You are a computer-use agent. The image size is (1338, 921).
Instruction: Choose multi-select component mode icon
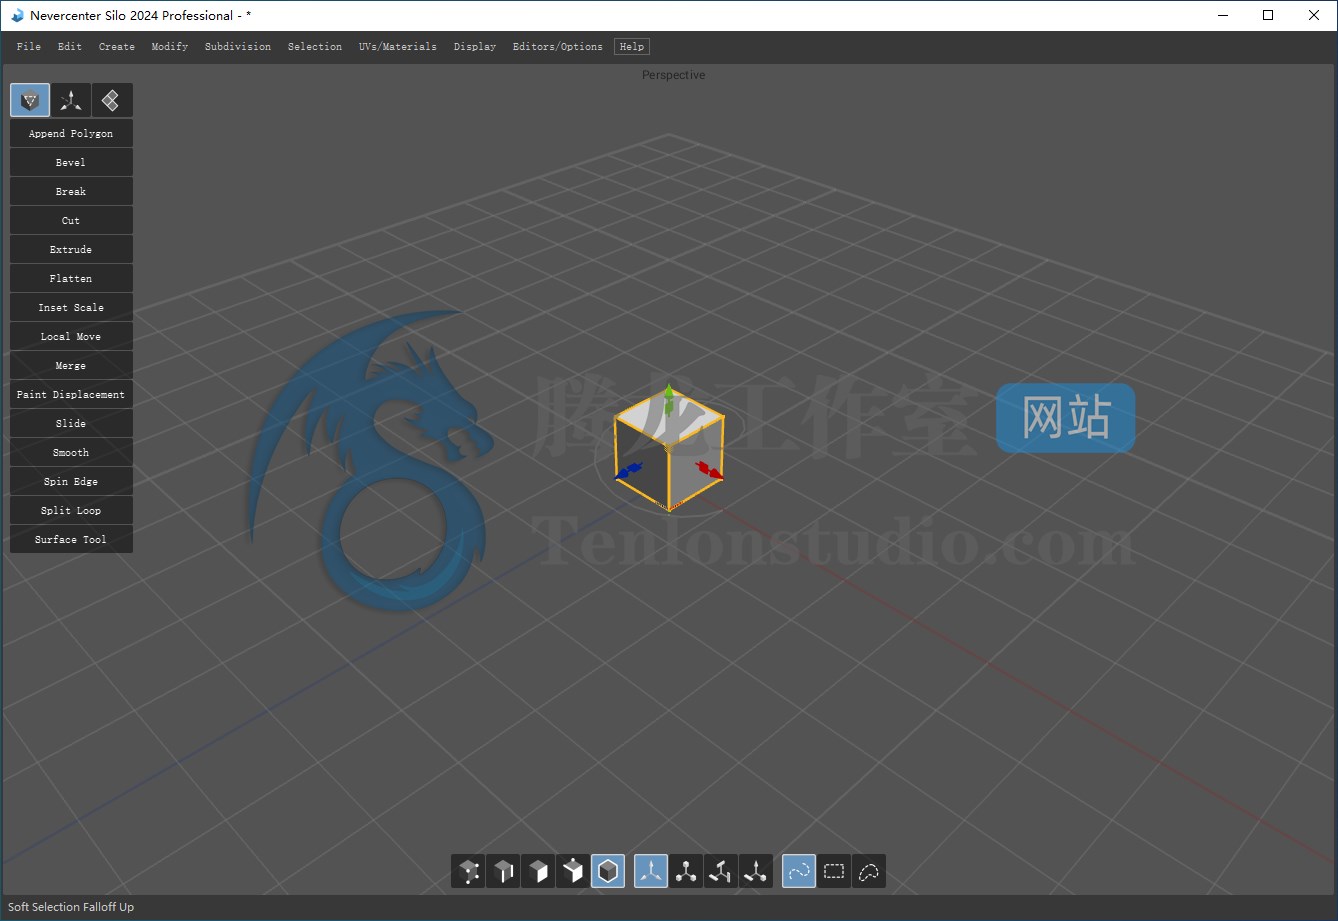coord(573,871)
